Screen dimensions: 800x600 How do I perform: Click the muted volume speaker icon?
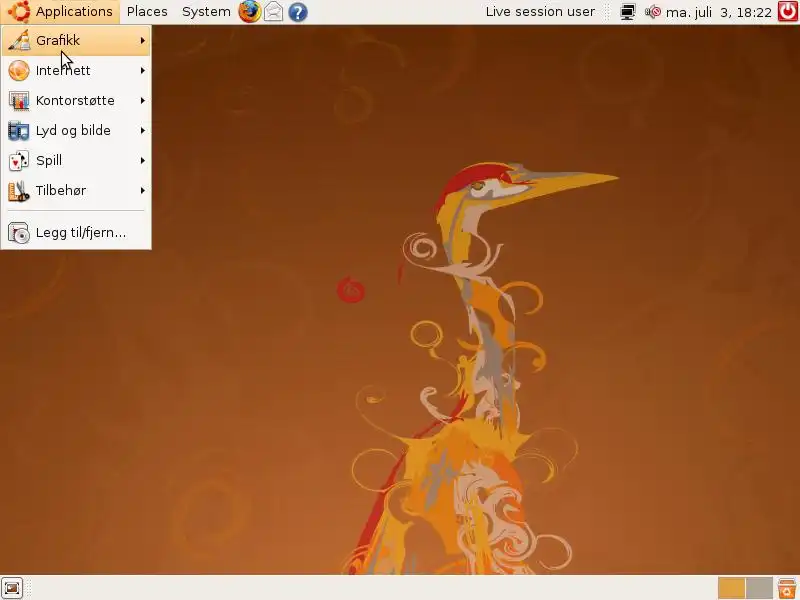653,12
